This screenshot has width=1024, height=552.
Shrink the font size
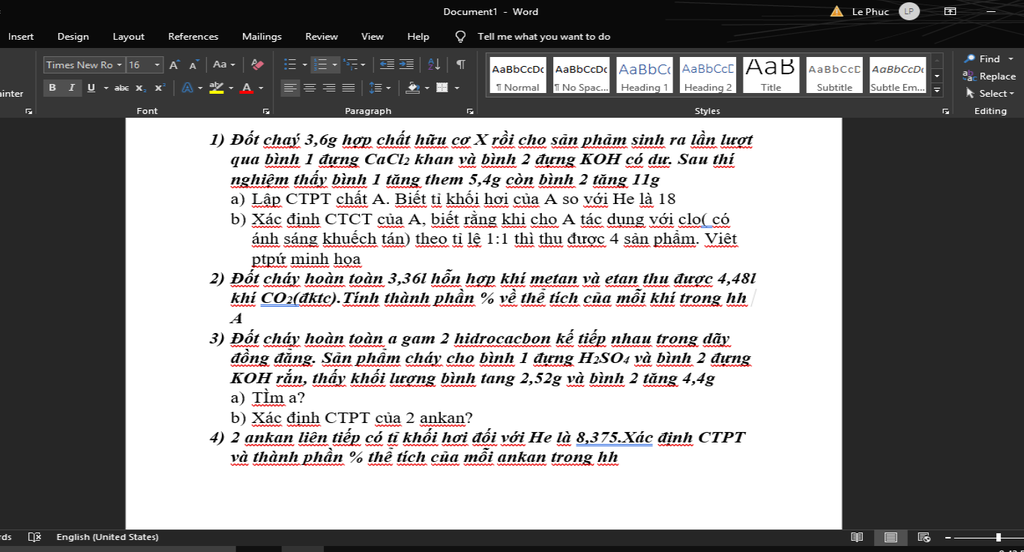click(x=193, y=65)
